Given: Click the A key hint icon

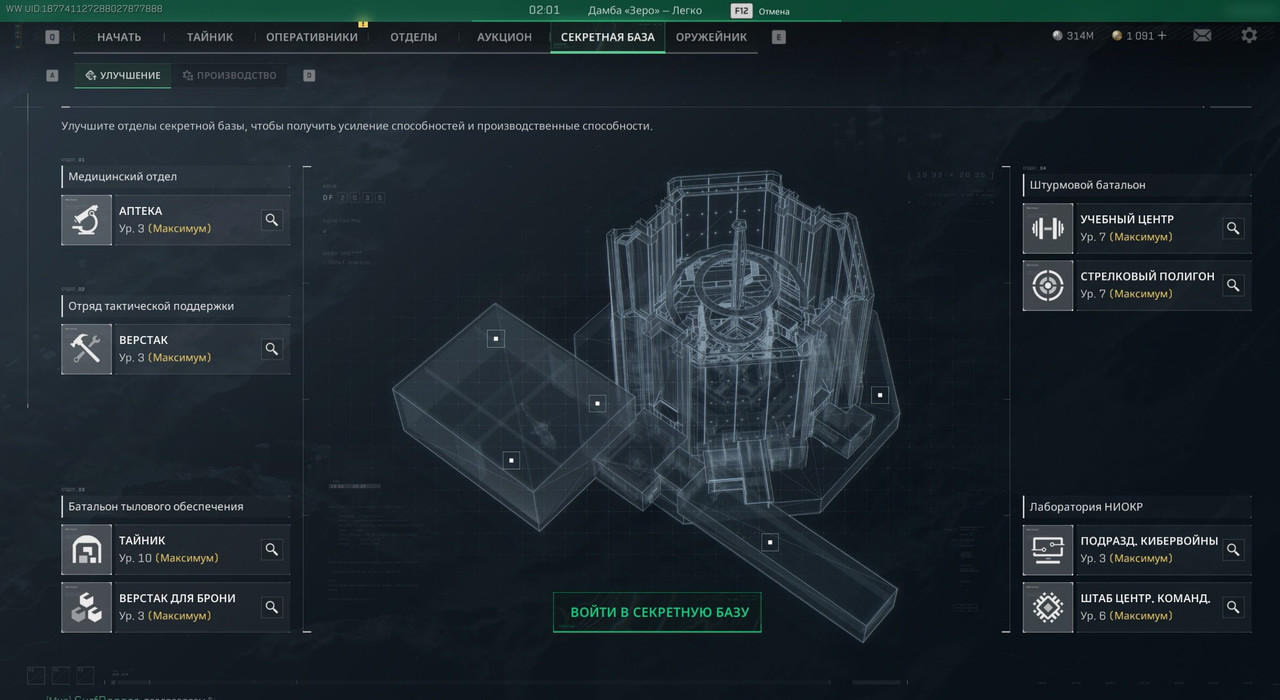Looking at the screenshot, I should click(x=52, y=75).
